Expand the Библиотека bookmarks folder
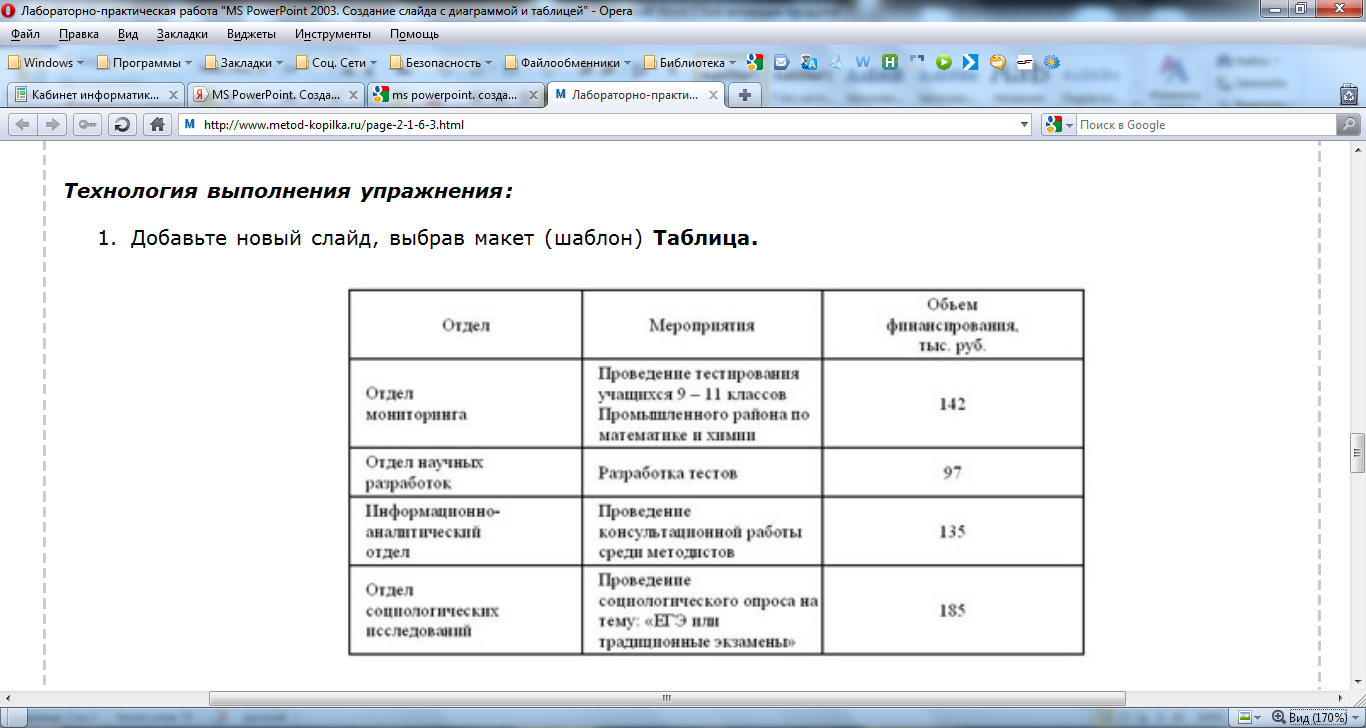 click(x=690, y=62)
